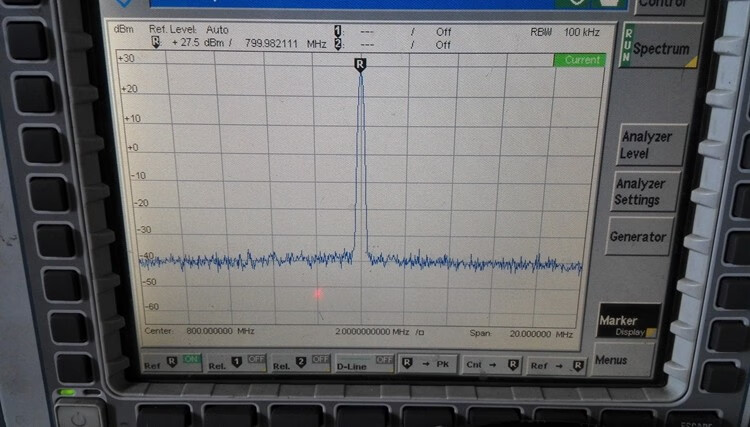Toggle the Ref R marker ON softkey
Viewport: 750px width, 427px height.
point(171,364)
